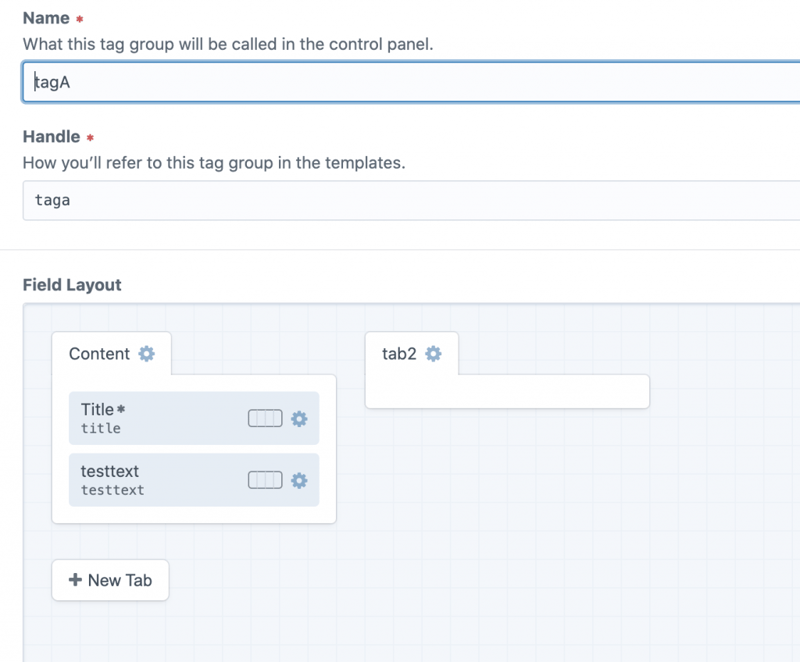Click the required asterisk after Title
This screenshot has height=662, width=800.
point(121,409)
